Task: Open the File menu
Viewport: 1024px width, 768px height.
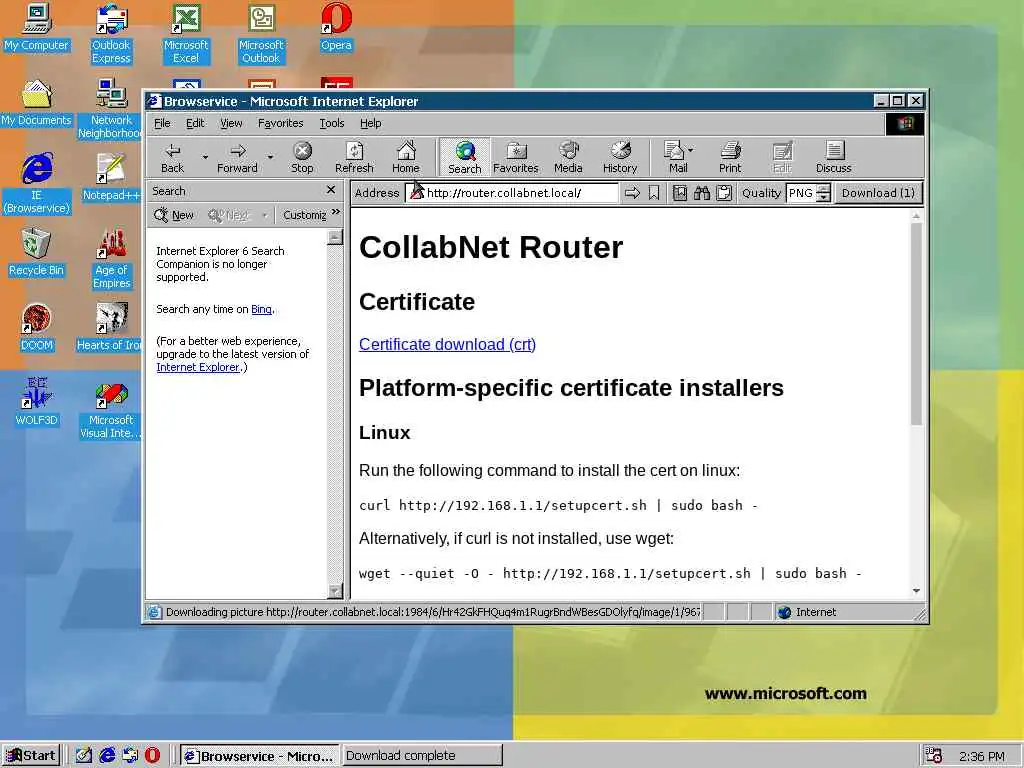Action: (x=162, y=123)
